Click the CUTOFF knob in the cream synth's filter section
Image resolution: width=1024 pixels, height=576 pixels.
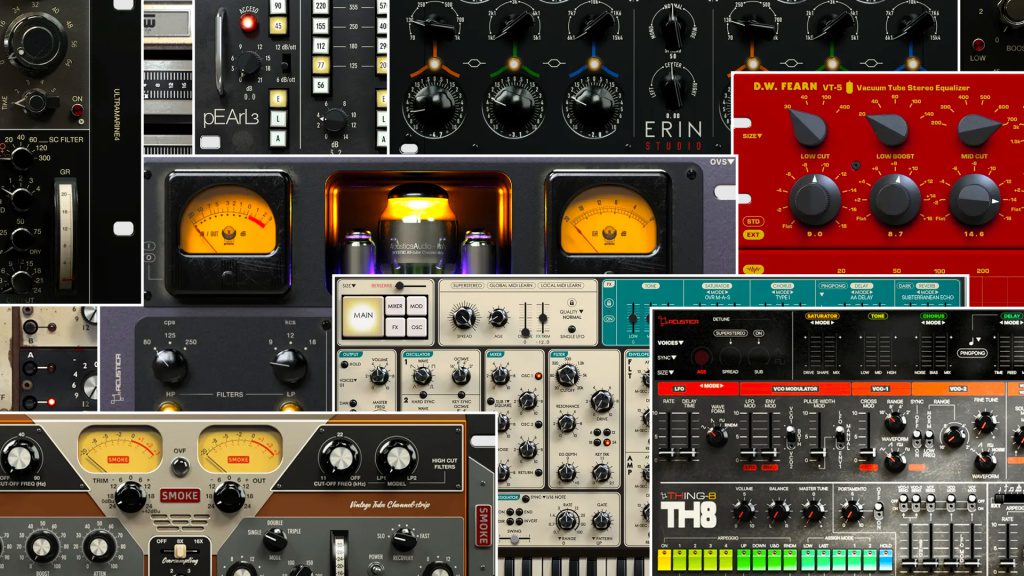pyautogui.click(x=568, y=374)
